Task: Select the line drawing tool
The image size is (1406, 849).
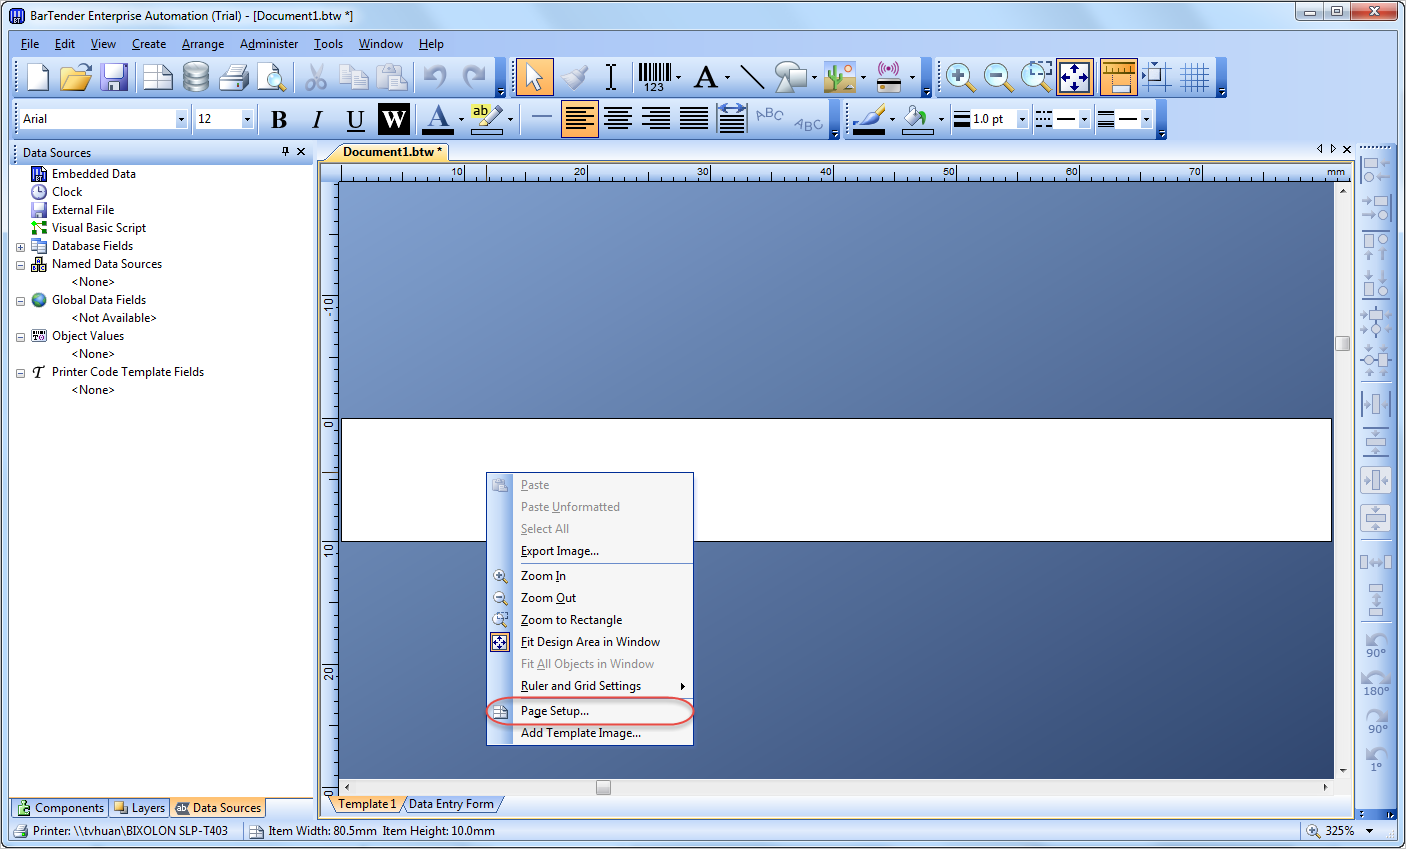Action: (x=753, y=77)
